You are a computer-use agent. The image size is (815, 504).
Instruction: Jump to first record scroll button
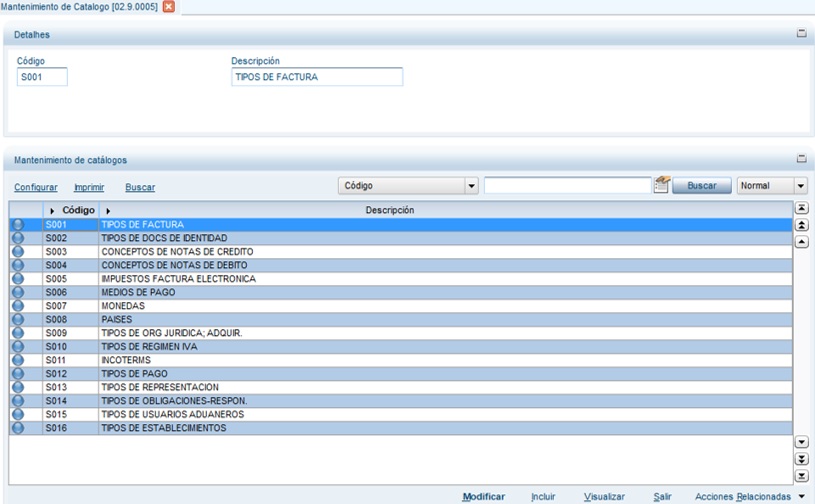tap(801, 208)
